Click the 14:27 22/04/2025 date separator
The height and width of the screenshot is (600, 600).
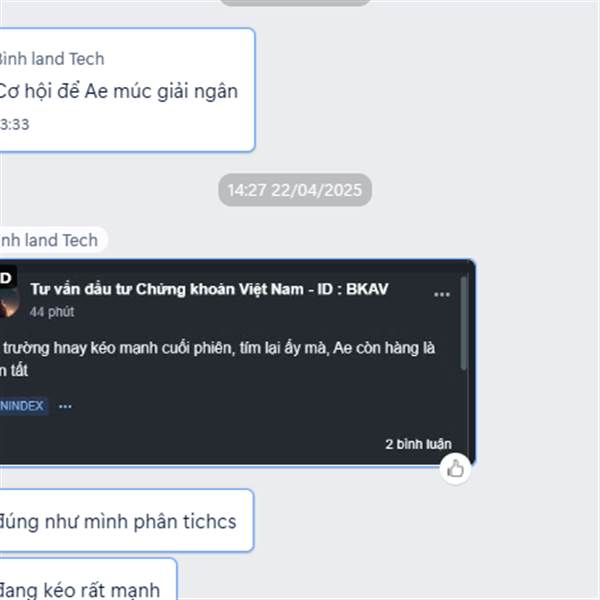pos(295,190)
